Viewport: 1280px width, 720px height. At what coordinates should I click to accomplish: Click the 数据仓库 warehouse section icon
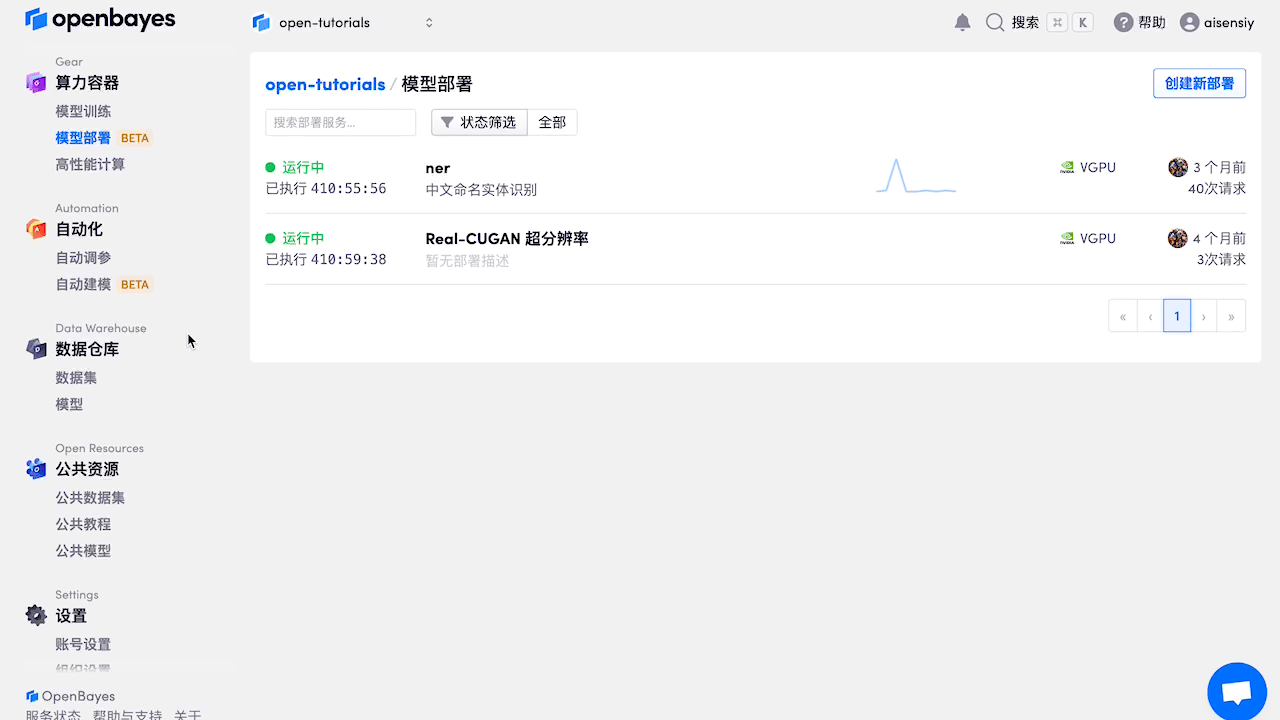coord(36,349)
